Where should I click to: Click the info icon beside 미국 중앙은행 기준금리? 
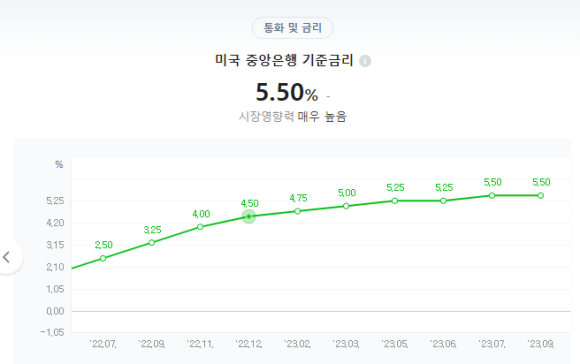click(365, 61)
